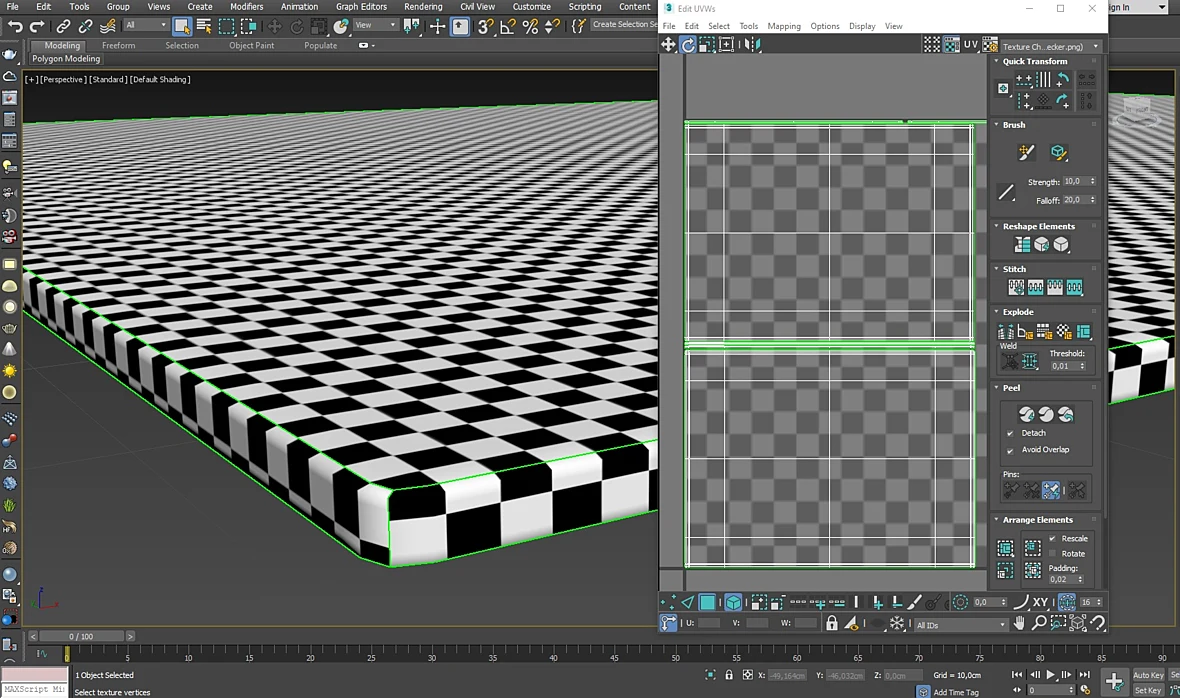Click the Auto Key button

pyautogui.click(x=1148, y=675)
